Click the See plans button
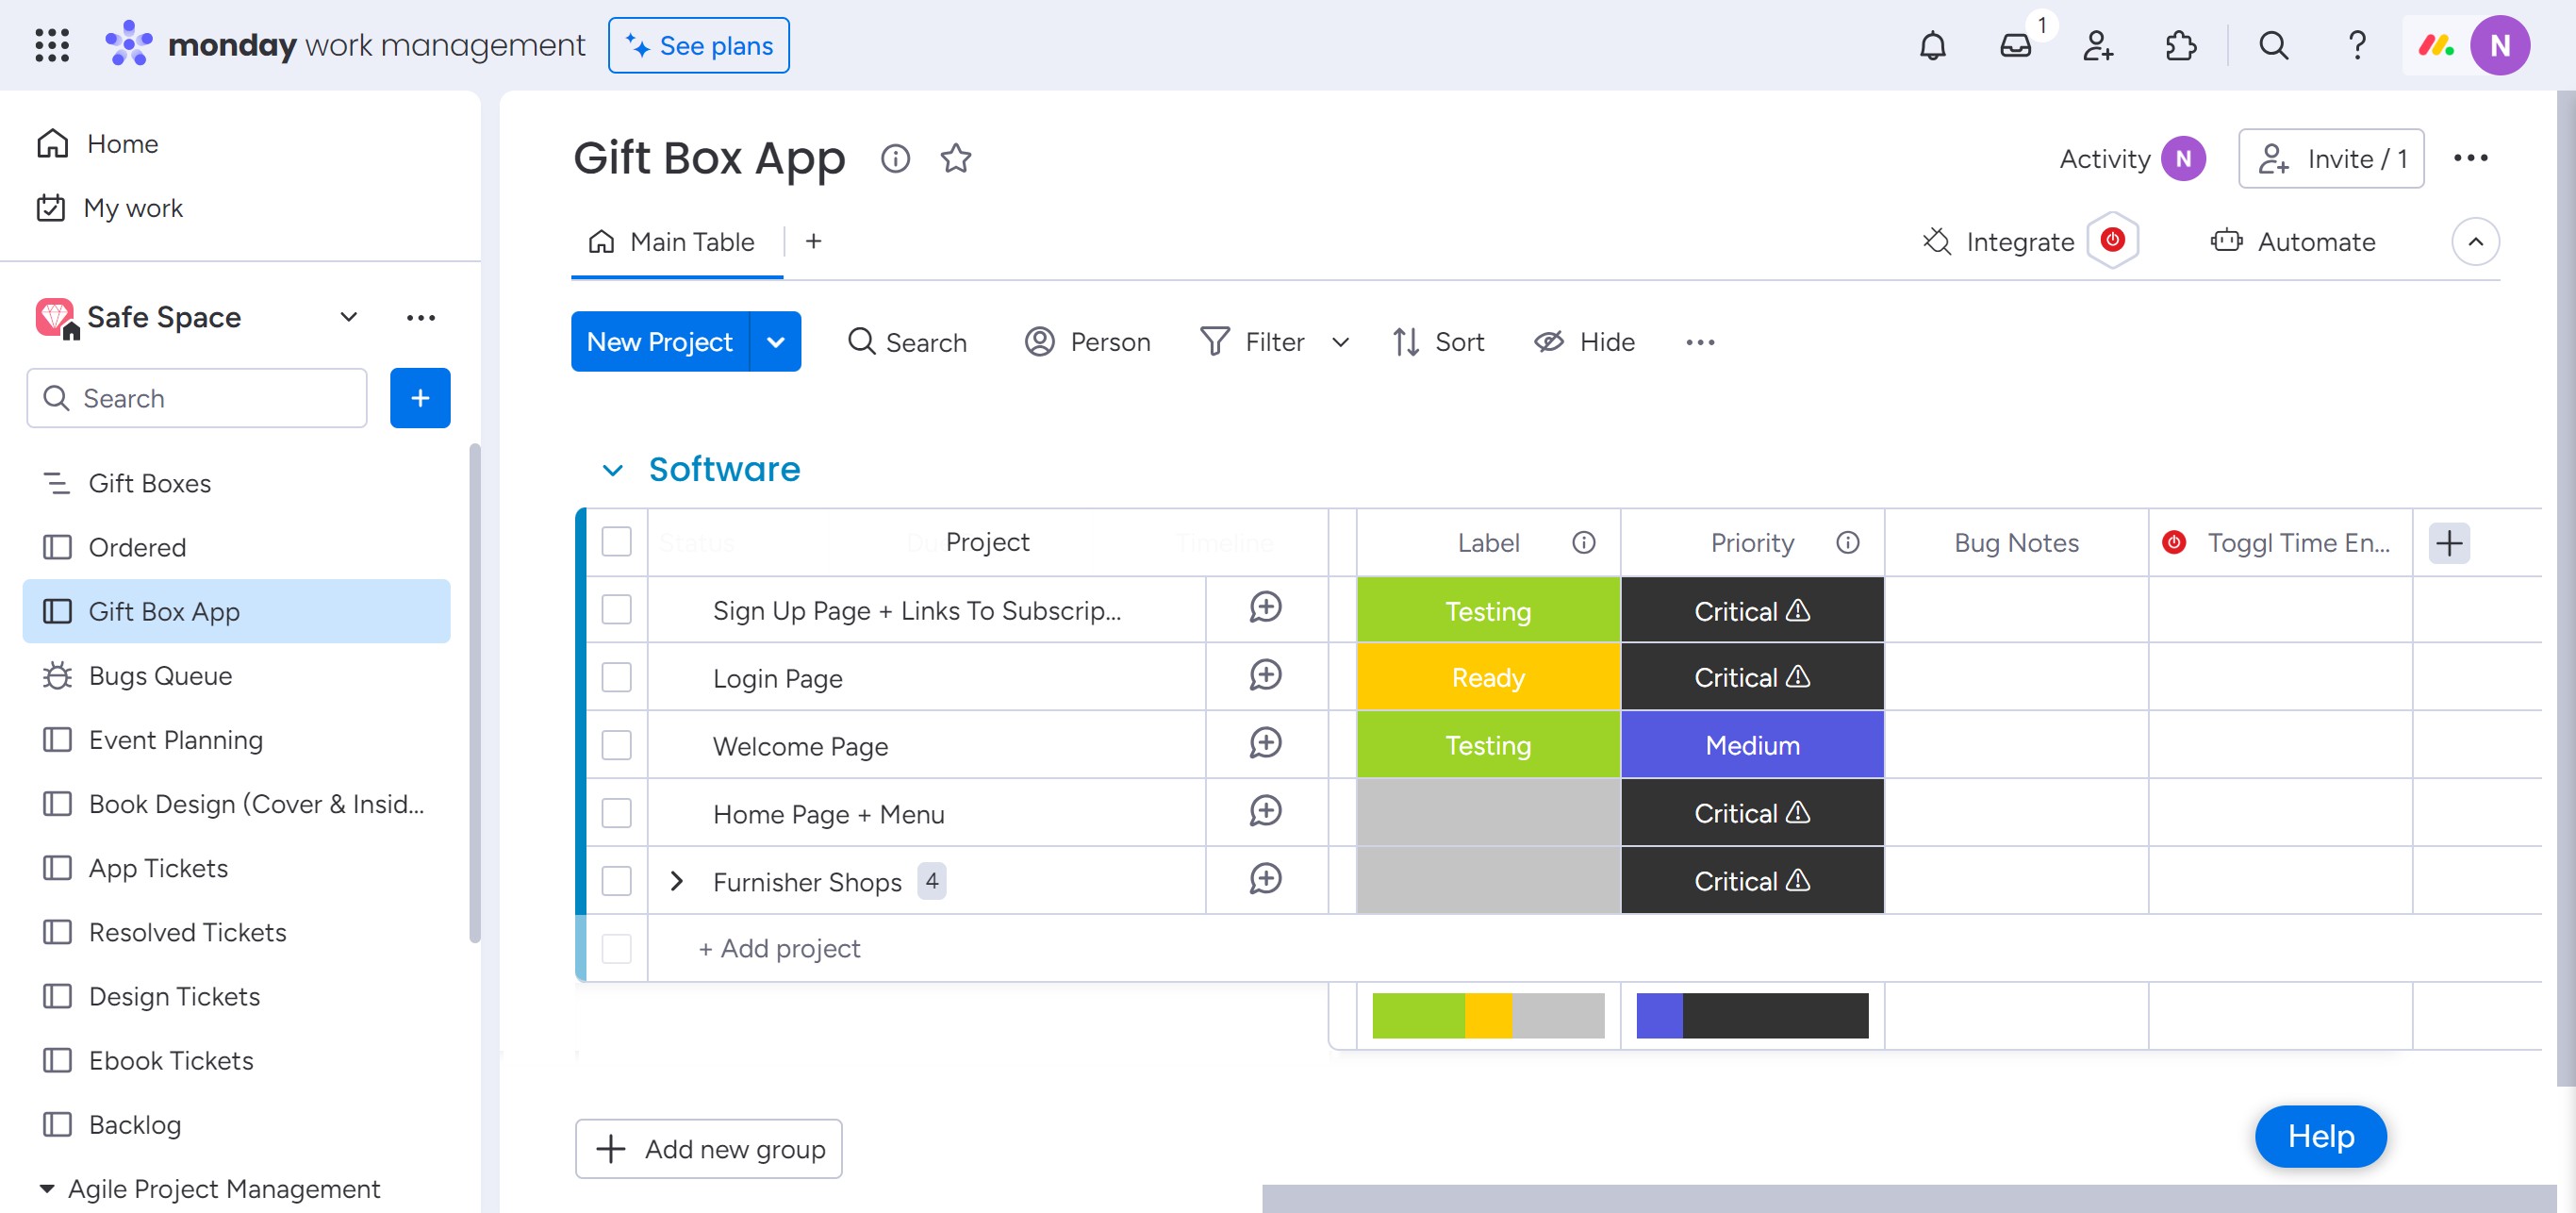 698,46
